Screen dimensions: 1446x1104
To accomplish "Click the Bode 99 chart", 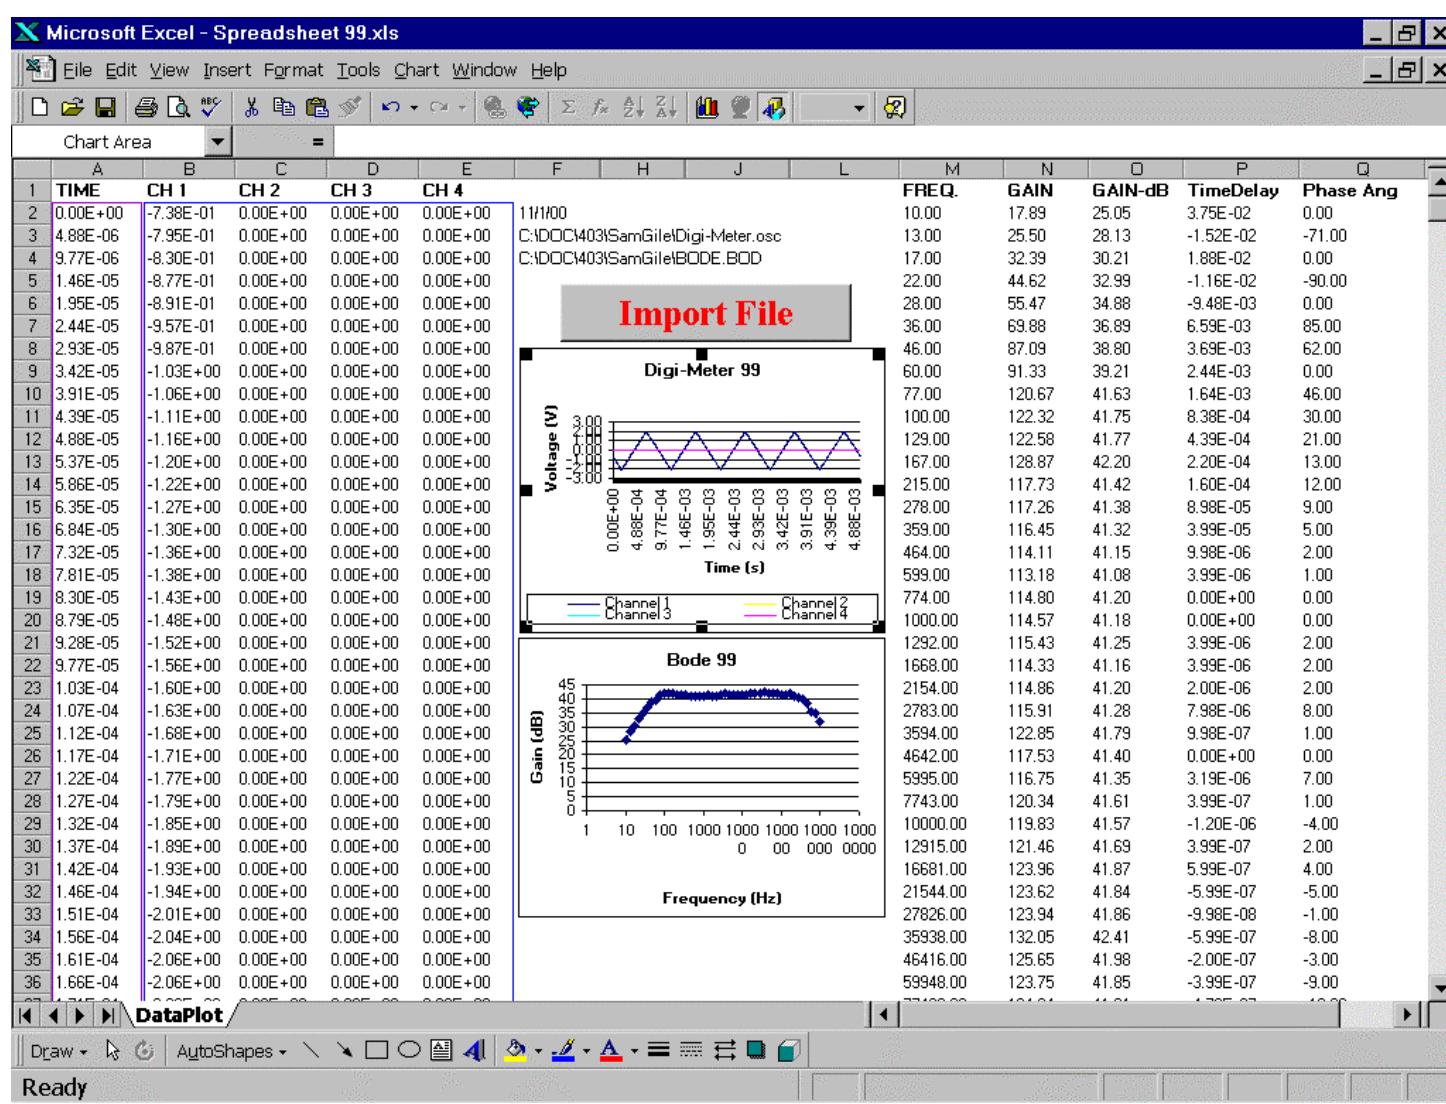I will click(x=702, y=777).
